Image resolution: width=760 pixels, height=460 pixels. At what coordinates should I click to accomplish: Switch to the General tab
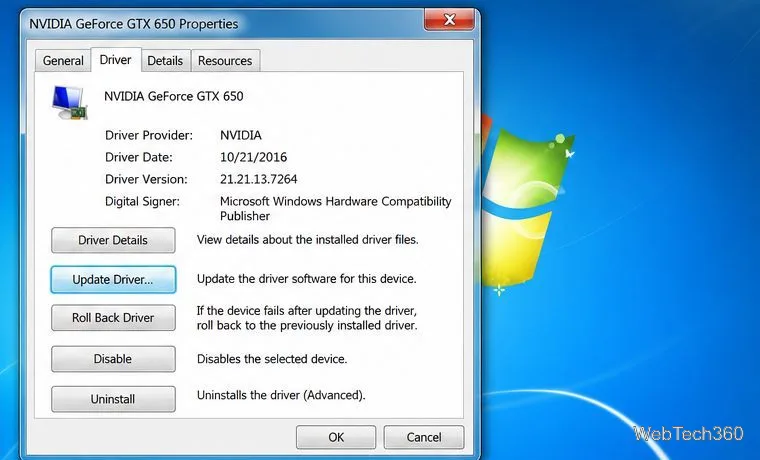63,61
